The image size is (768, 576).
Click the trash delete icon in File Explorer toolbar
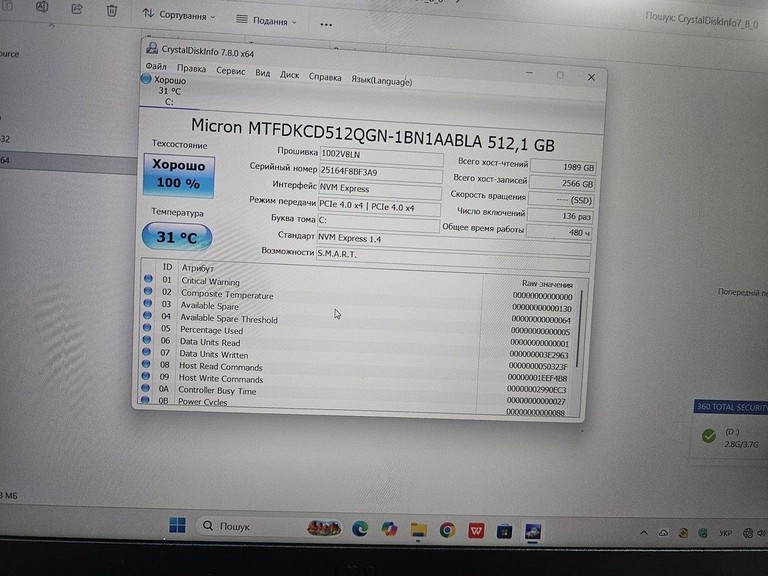(x=112, y=11)
